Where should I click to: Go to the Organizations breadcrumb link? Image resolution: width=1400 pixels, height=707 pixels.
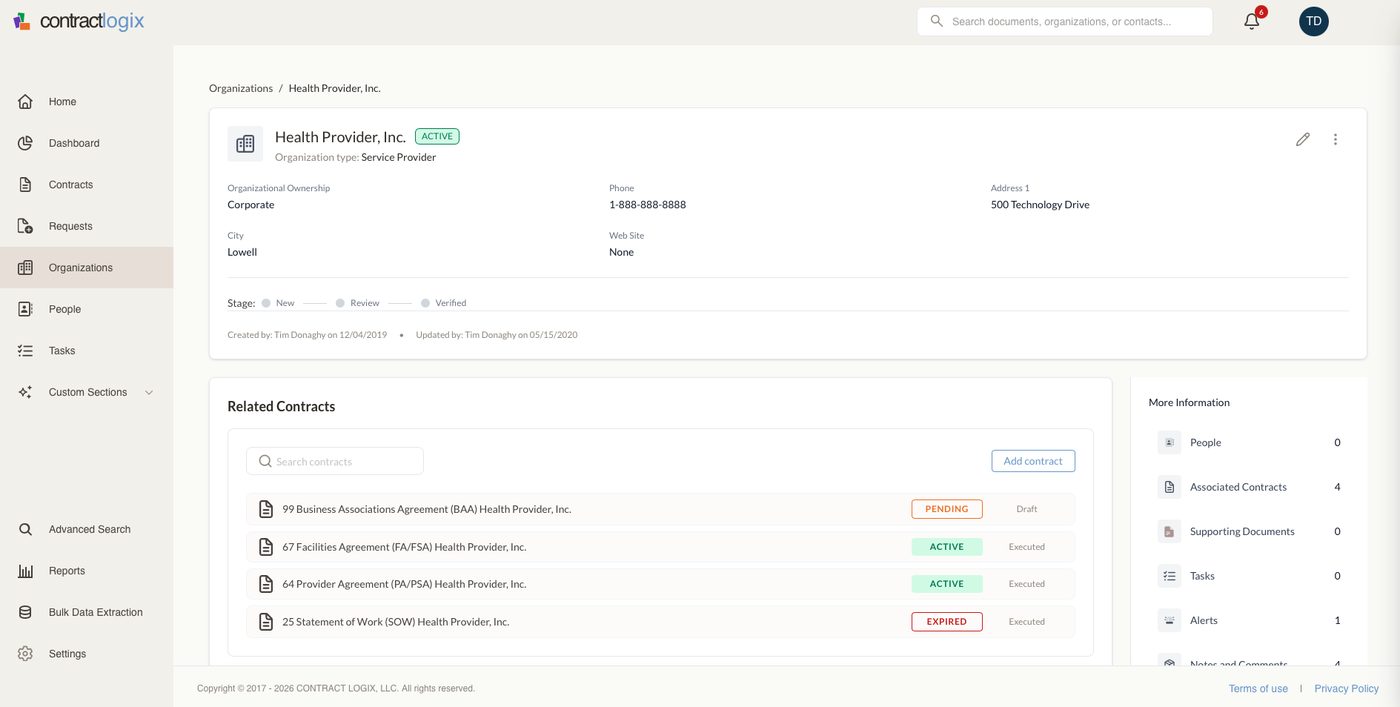(x=241, y=88)
